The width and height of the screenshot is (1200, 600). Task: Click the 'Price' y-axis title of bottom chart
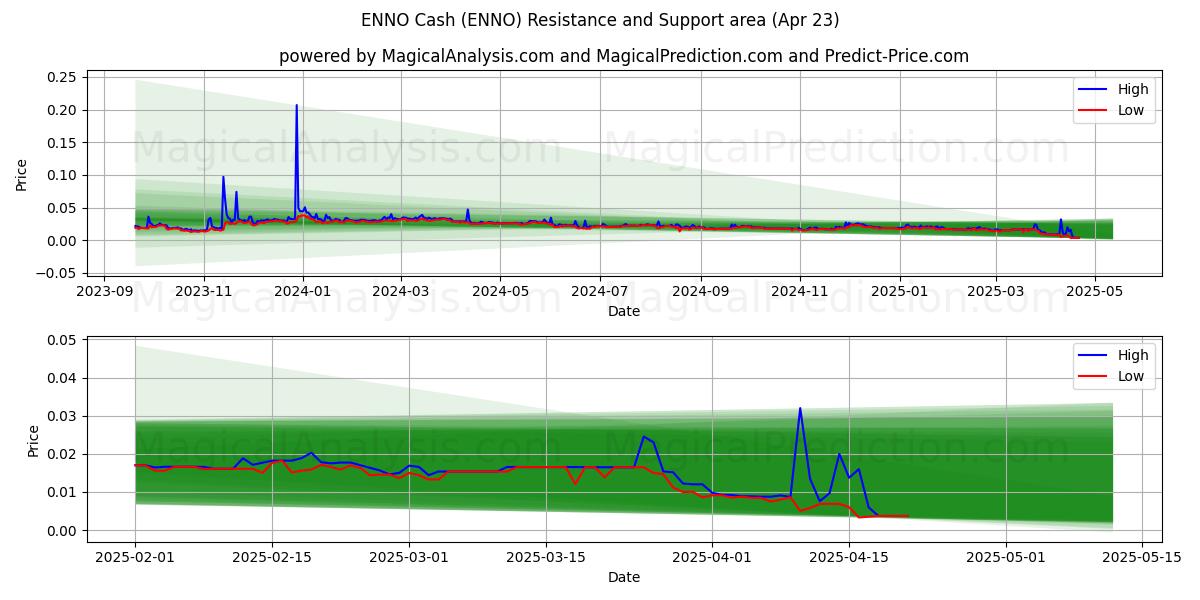click(x=34, y=440)
